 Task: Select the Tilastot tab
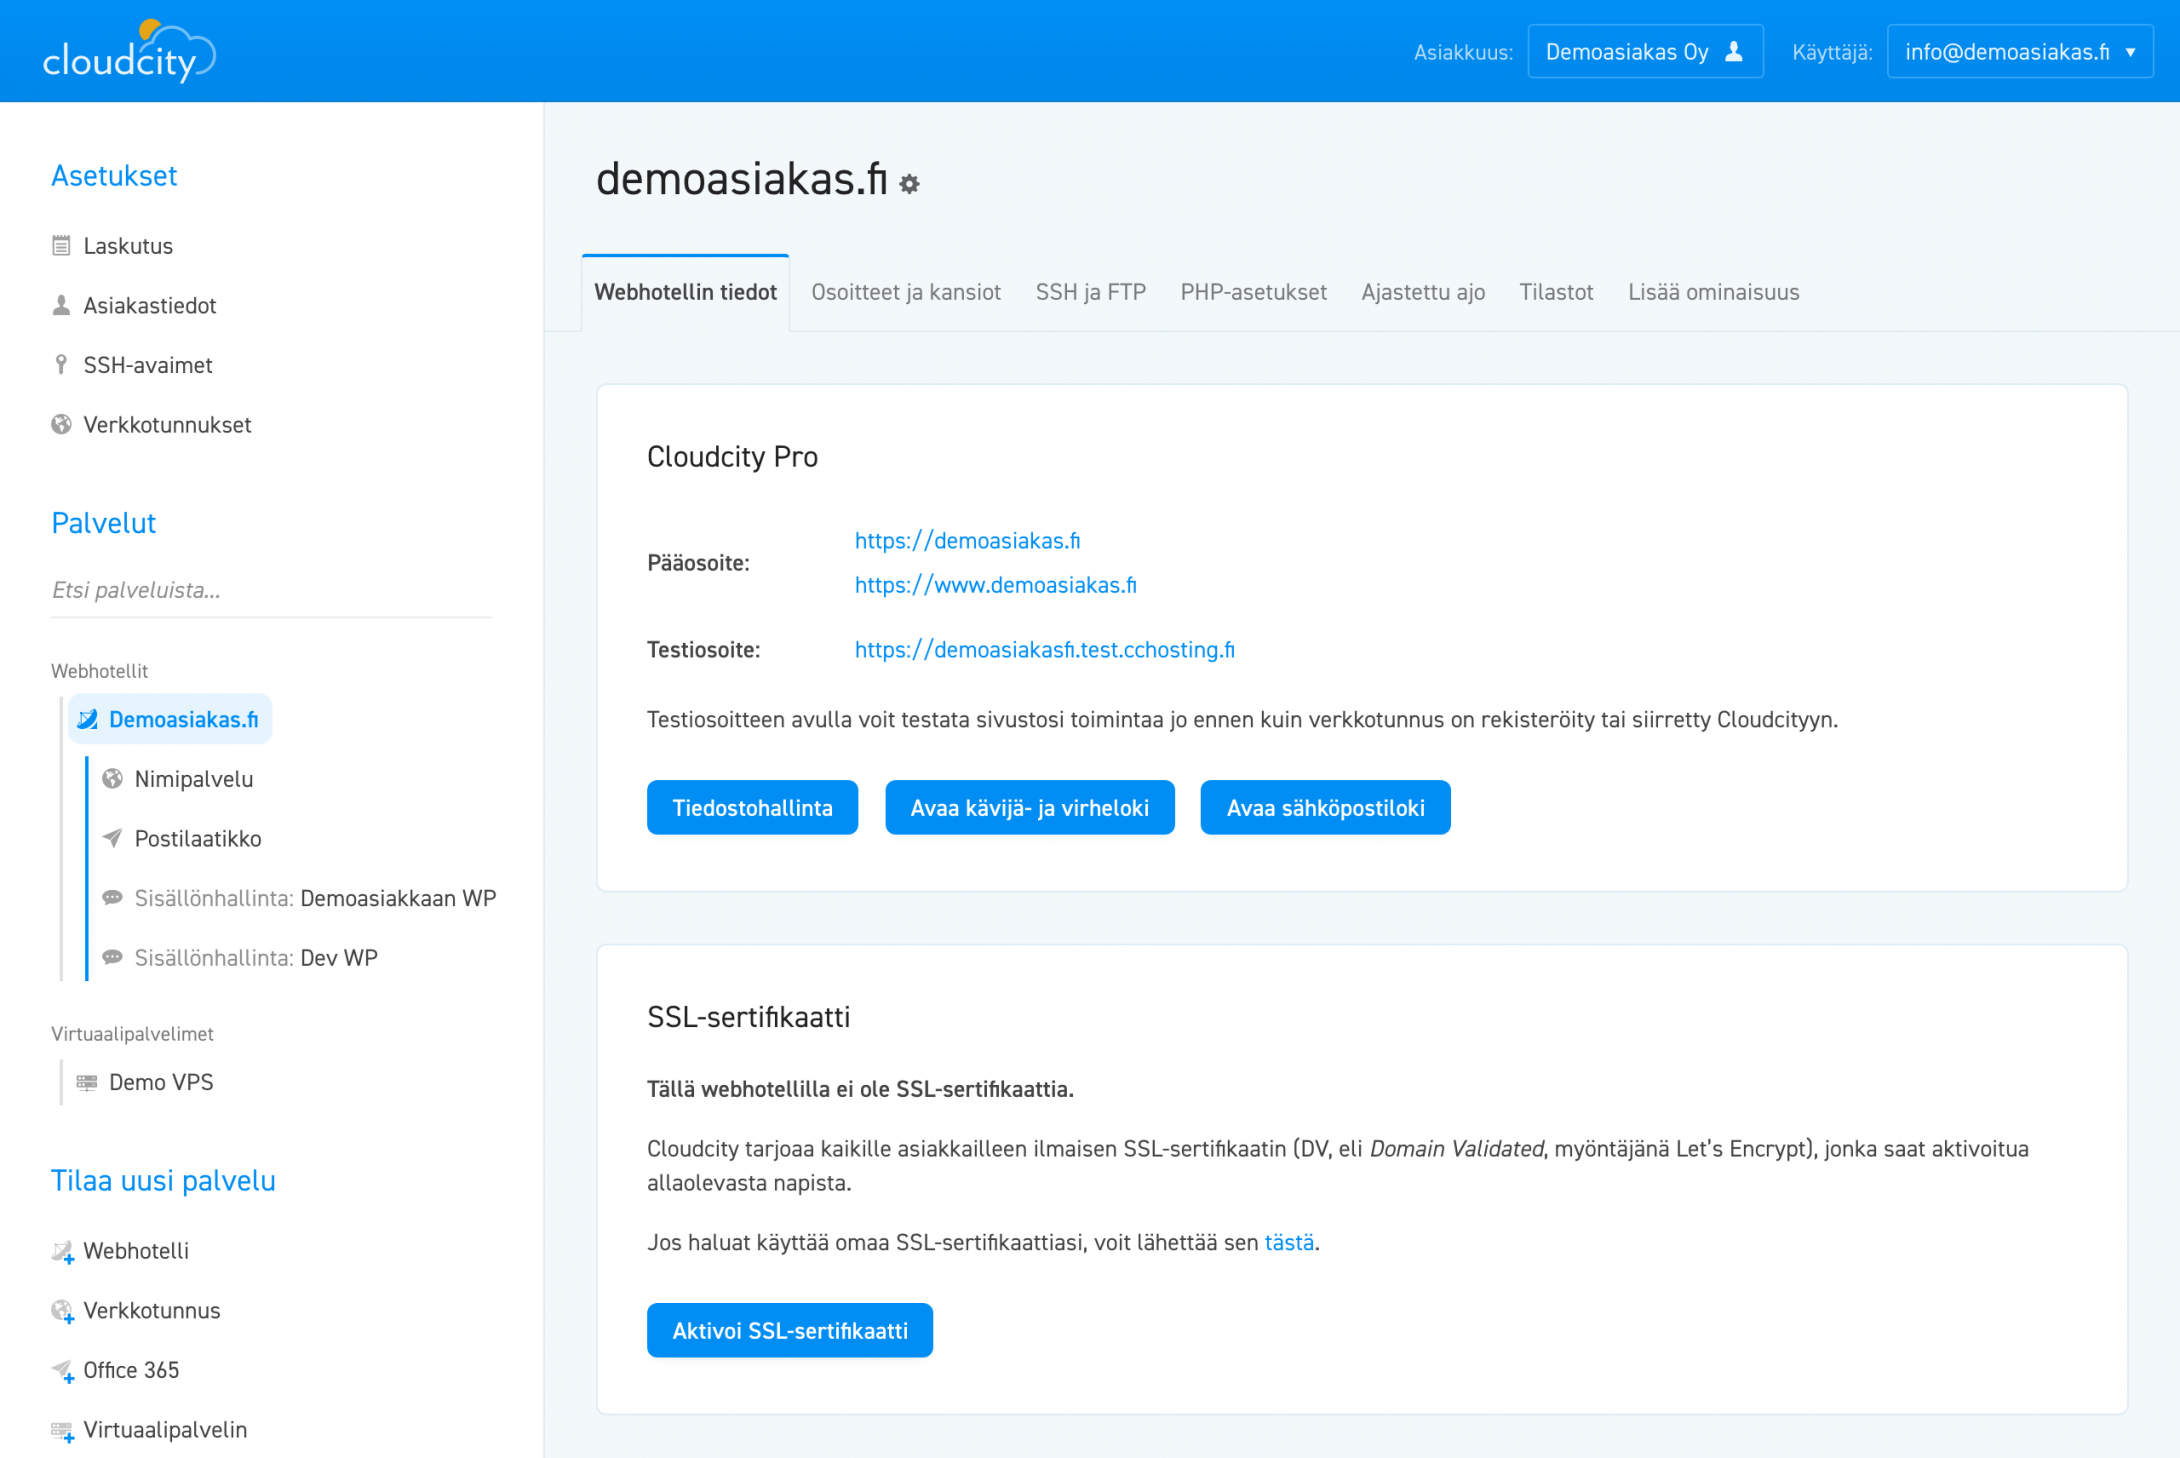[1556, 292]
